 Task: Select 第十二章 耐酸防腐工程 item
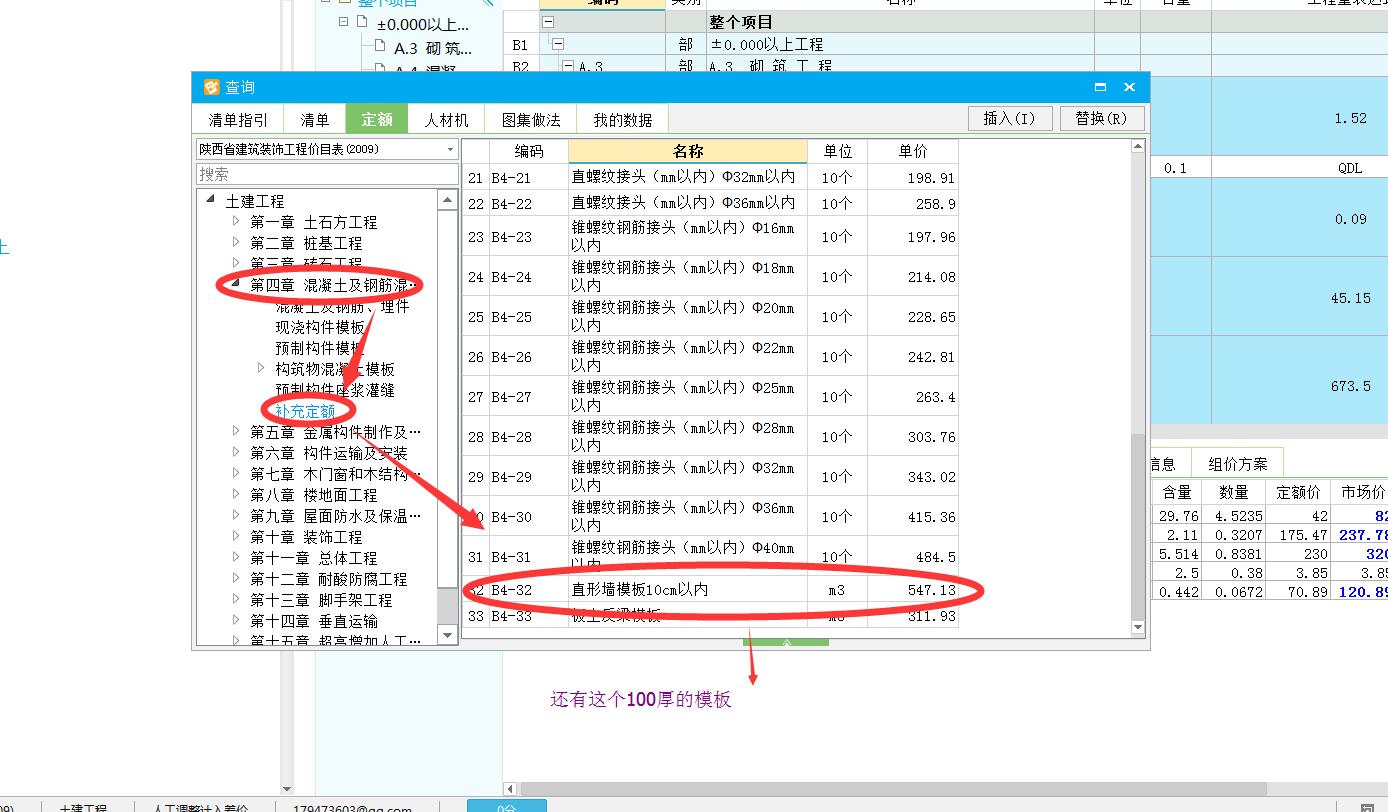point(328,579)
